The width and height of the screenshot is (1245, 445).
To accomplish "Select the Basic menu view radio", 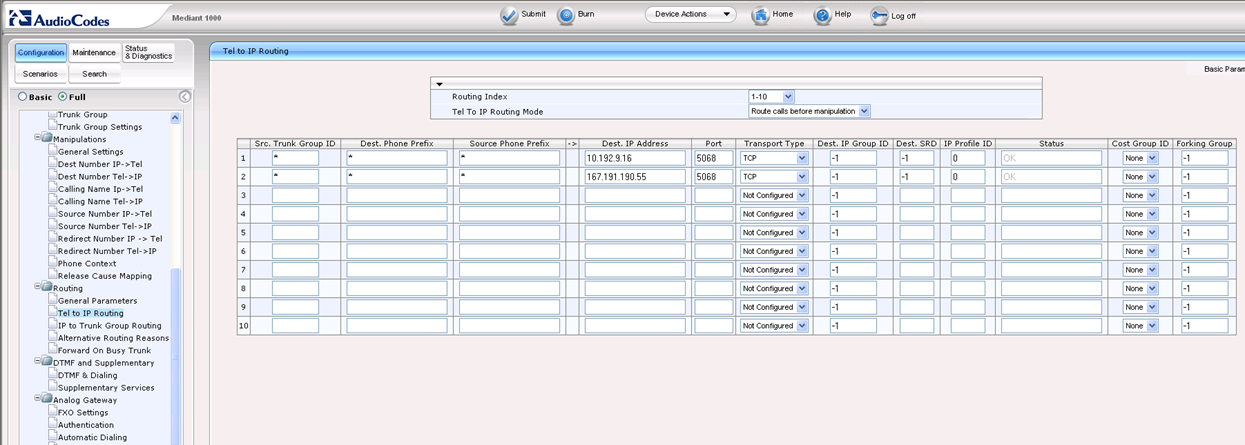I will click(x=23, y=97).
